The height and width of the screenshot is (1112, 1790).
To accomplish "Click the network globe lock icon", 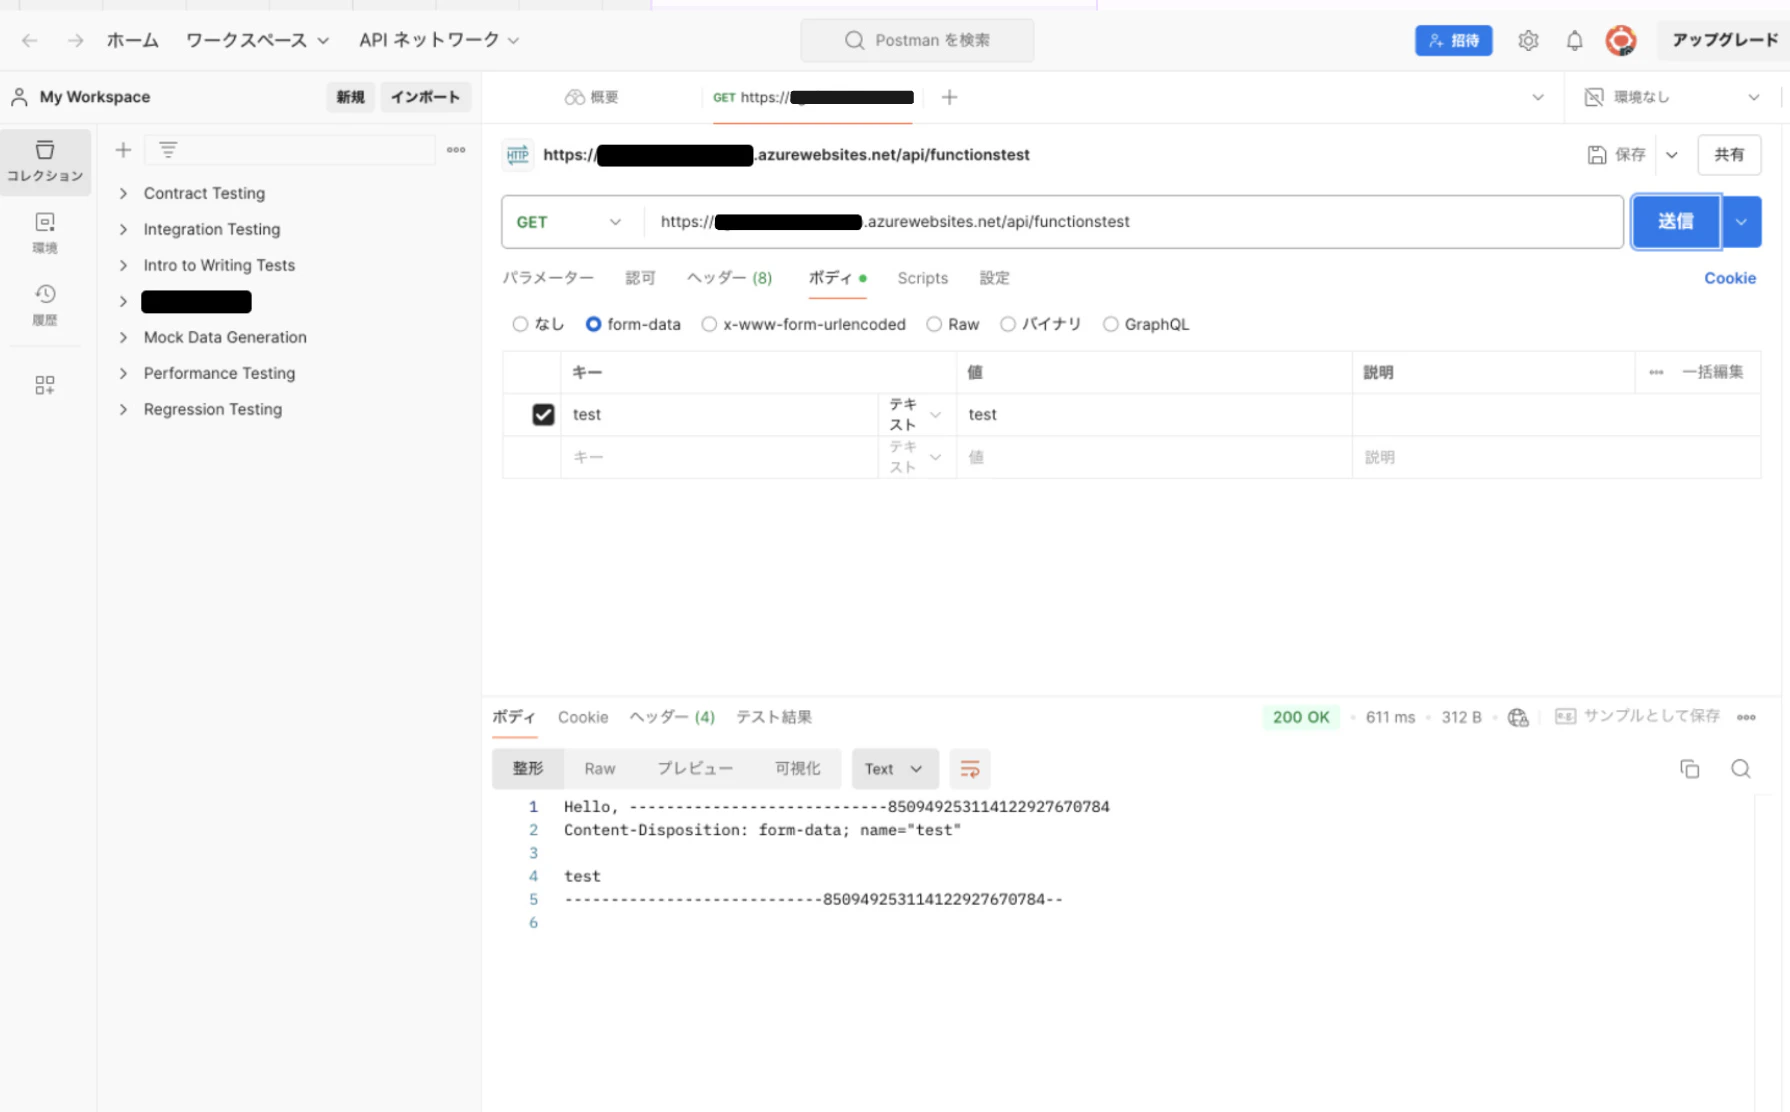I will click(1518, 717).
